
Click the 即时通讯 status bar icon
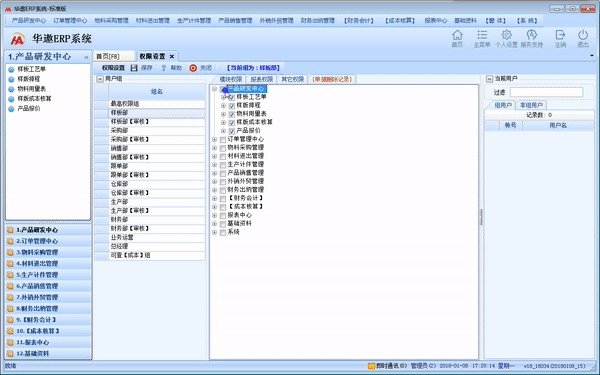(x=371, y=366)
